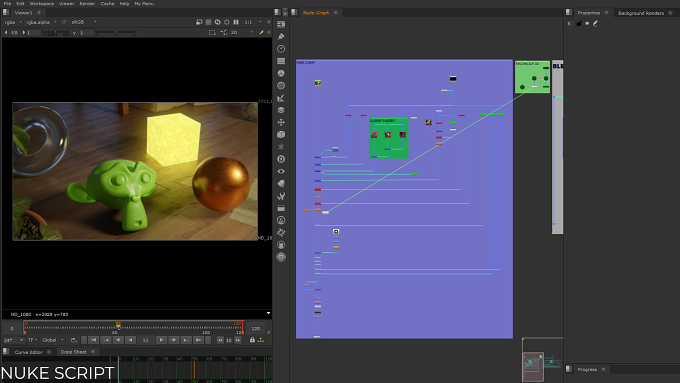Open the Color nodes toolbar menu

point(281,73)
